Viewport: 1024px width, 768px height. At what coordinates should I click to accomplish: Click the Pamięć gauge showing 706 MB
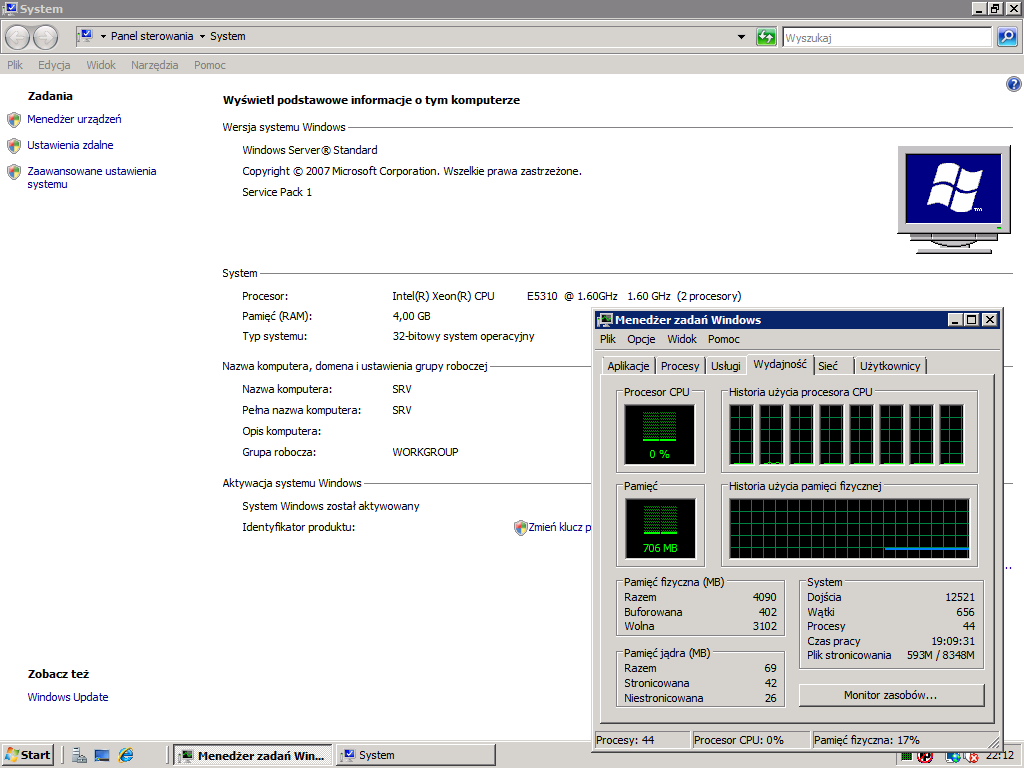[660, 528]
